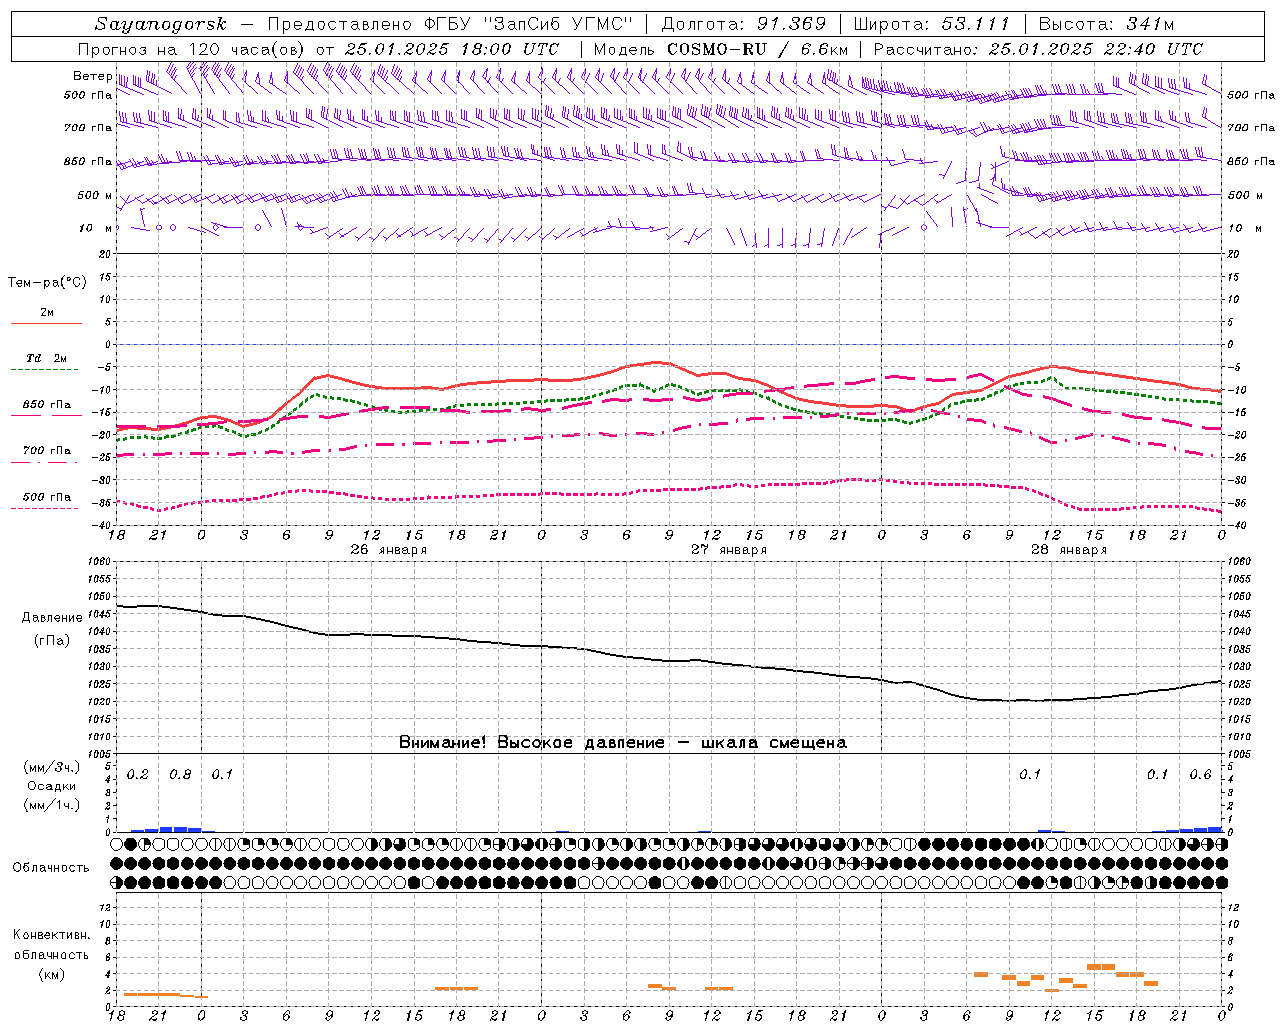Click the "Осадки" precipitation label

pos(52,786)
